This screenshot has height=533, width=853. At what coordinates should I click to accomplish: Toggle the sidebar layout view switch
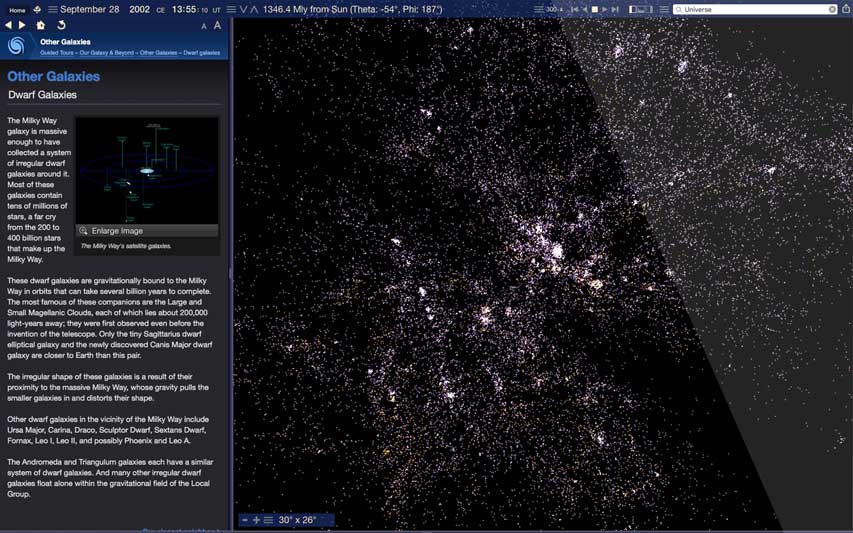(641, 9)
